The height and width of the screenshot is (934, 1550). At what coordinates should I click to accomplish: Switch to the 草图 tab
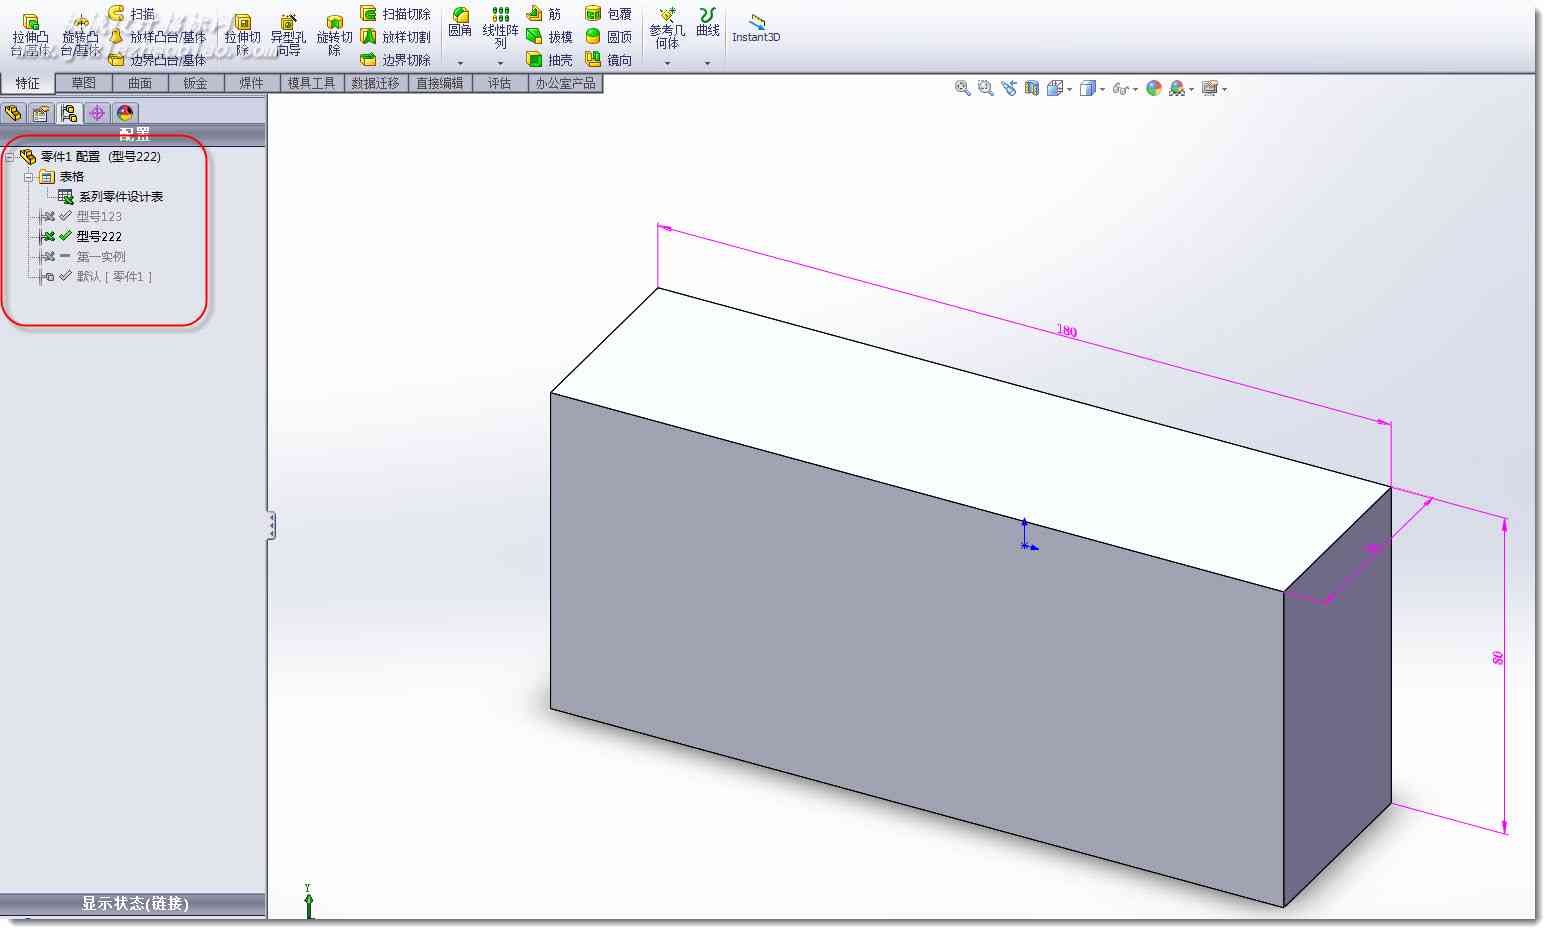84,83
